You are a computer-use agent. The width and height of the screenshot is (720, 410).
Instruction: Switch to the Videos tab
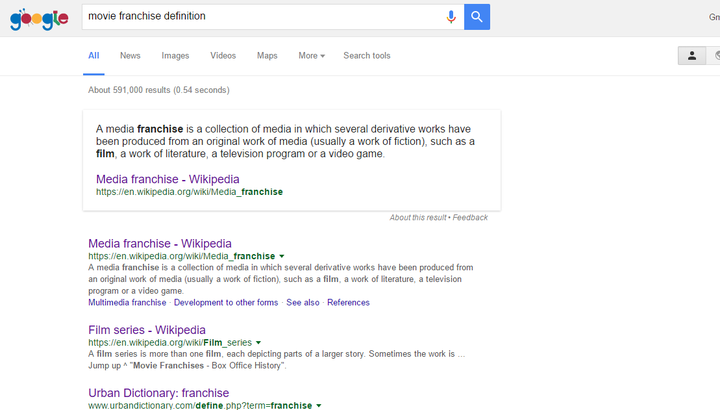pyautogui.click(x=223, y=56)
